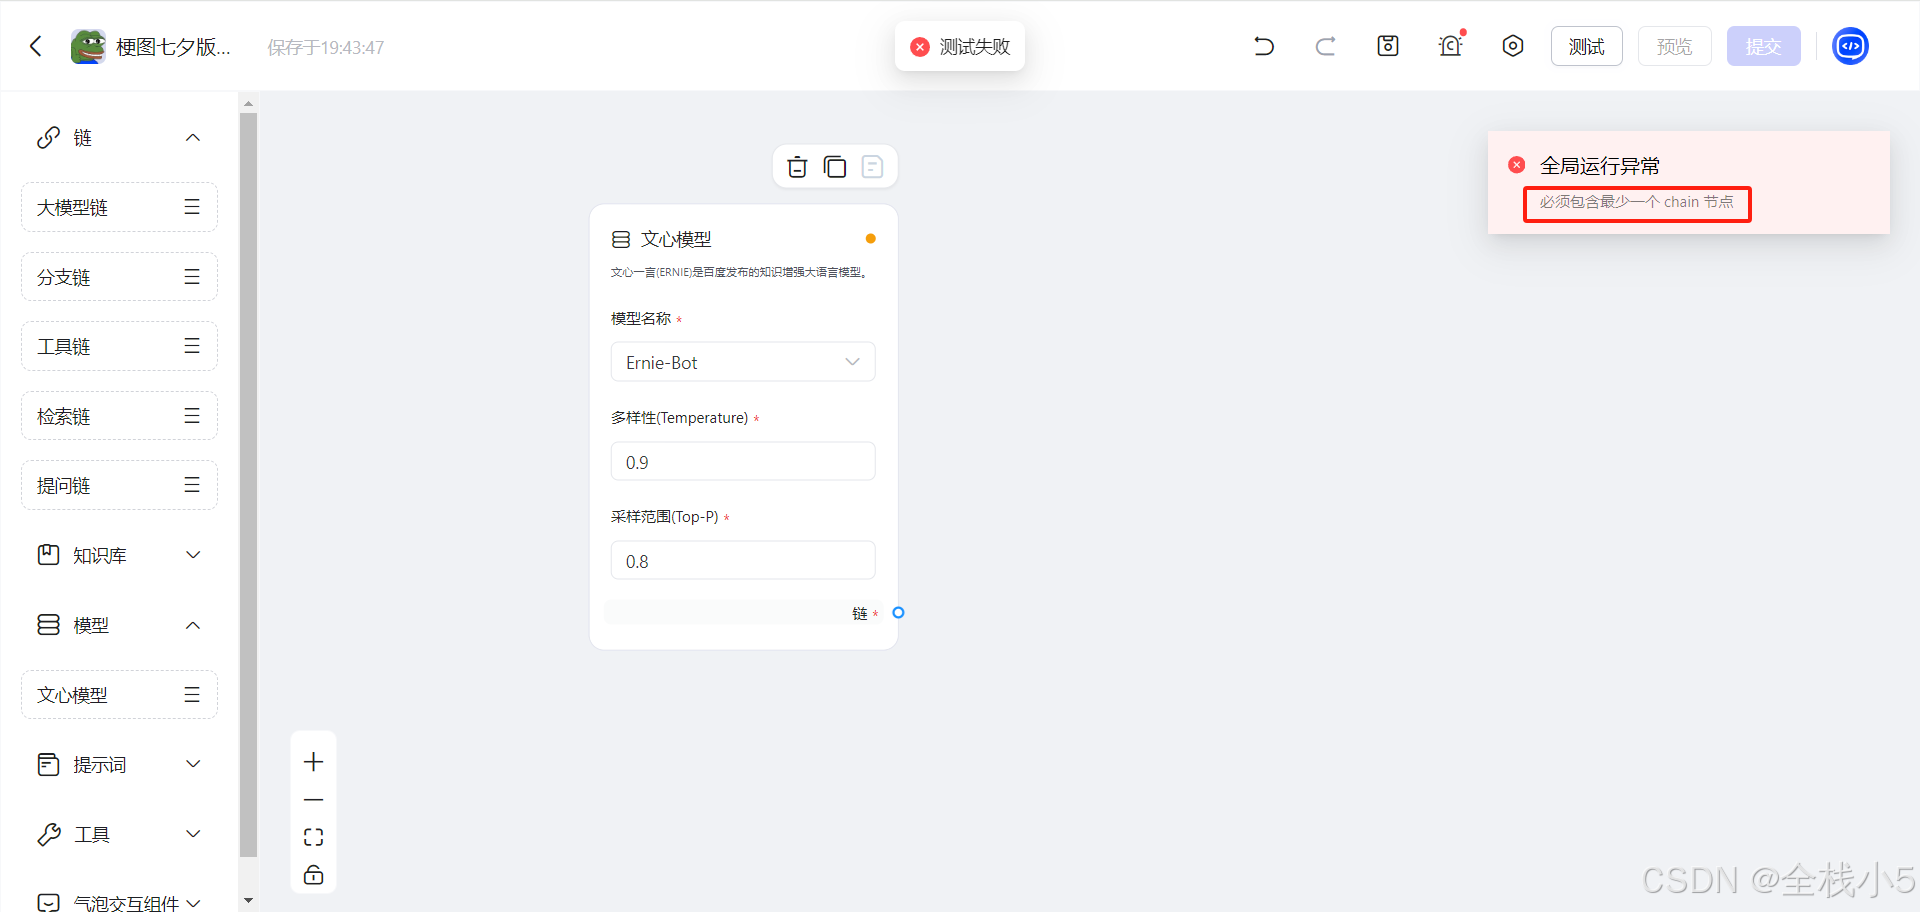Open the hexagon settings icon
This screenshot has width=1920, height=912.
tap(1513, 46)
